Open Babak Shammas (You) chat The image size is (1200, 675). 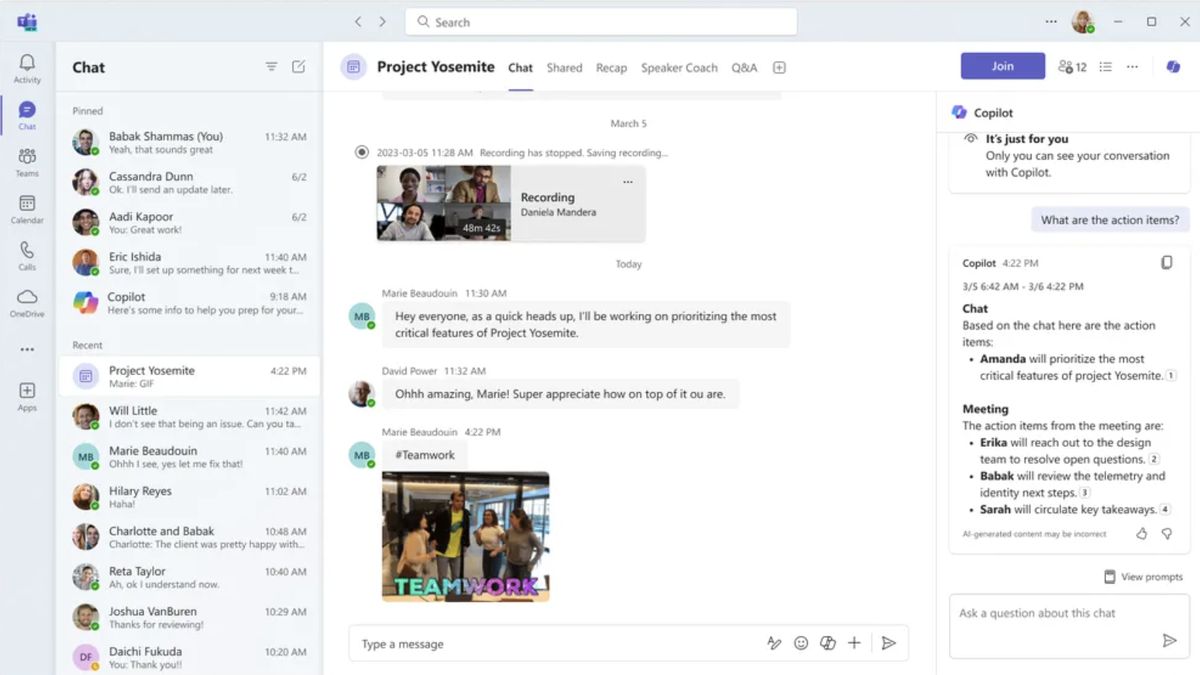[189, 142]
